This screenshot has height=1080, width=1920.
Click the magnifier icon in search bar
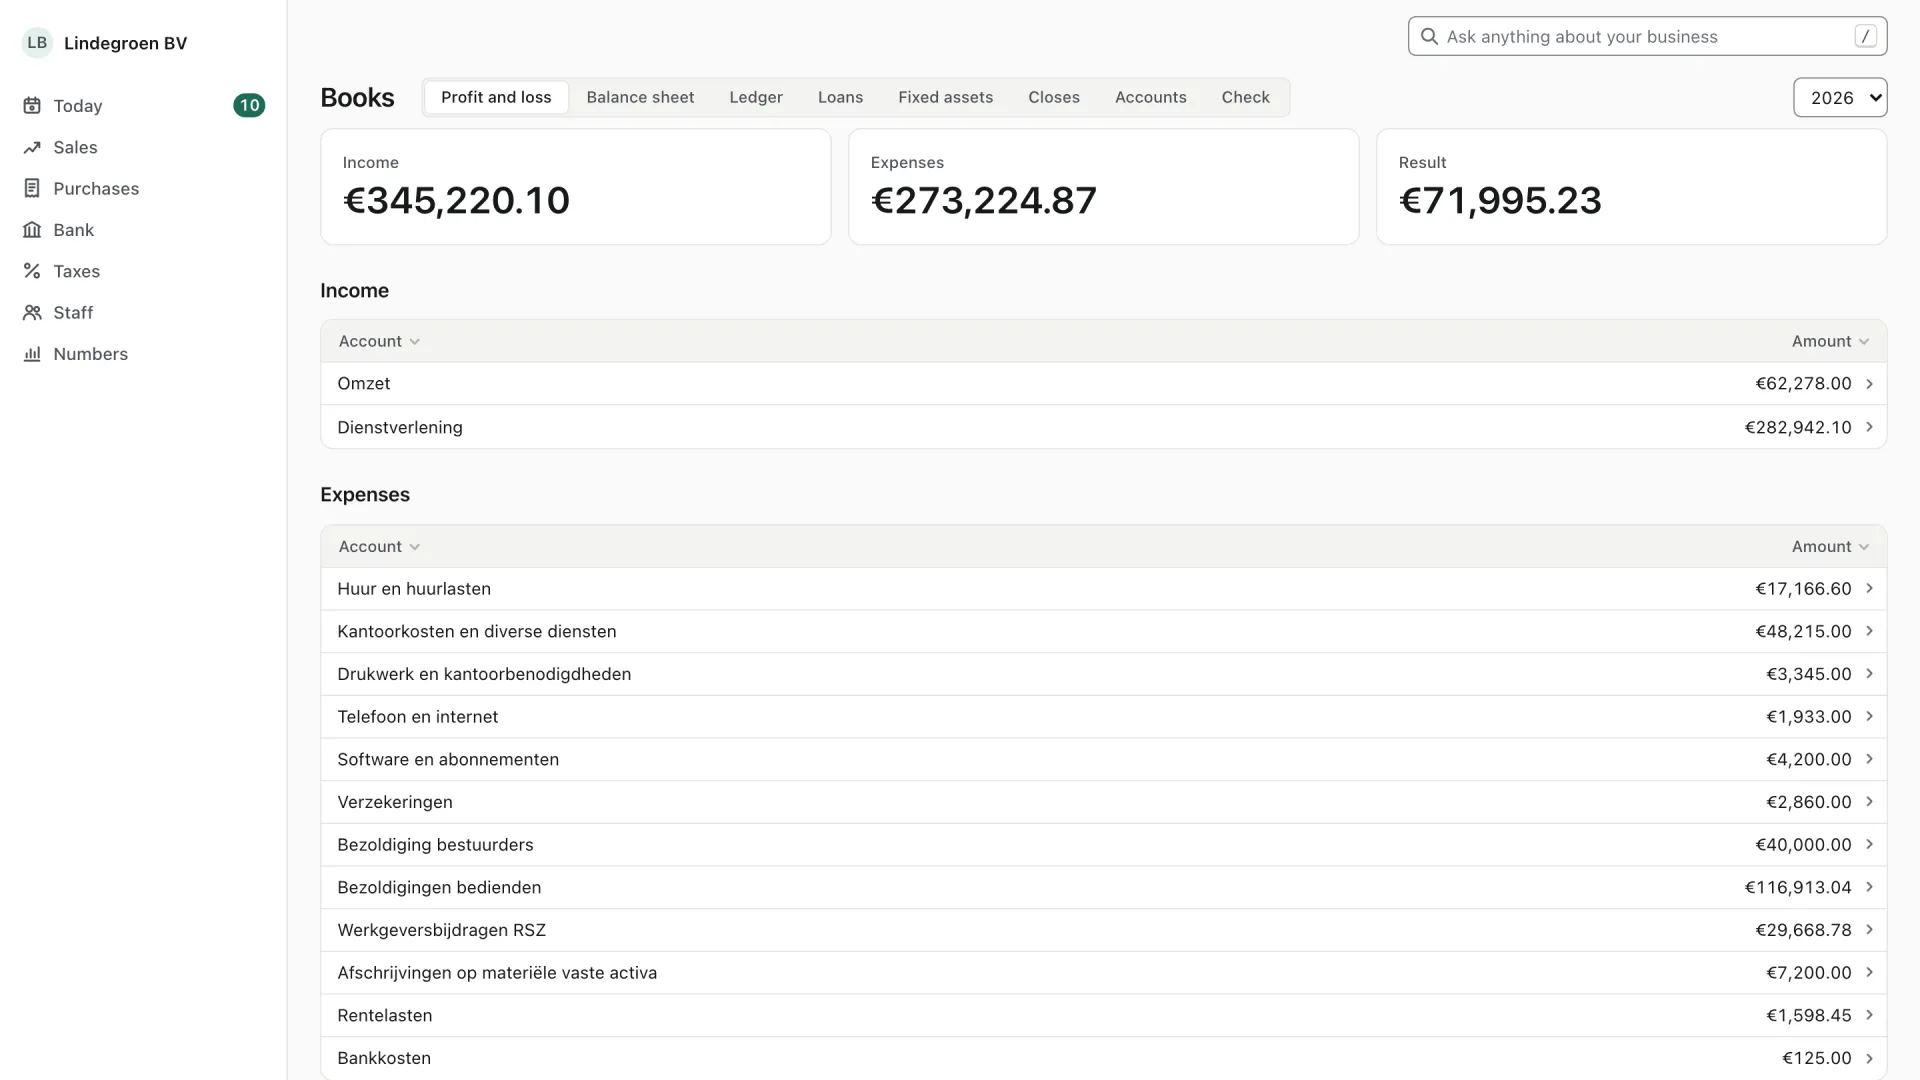tap(1430, 37)
